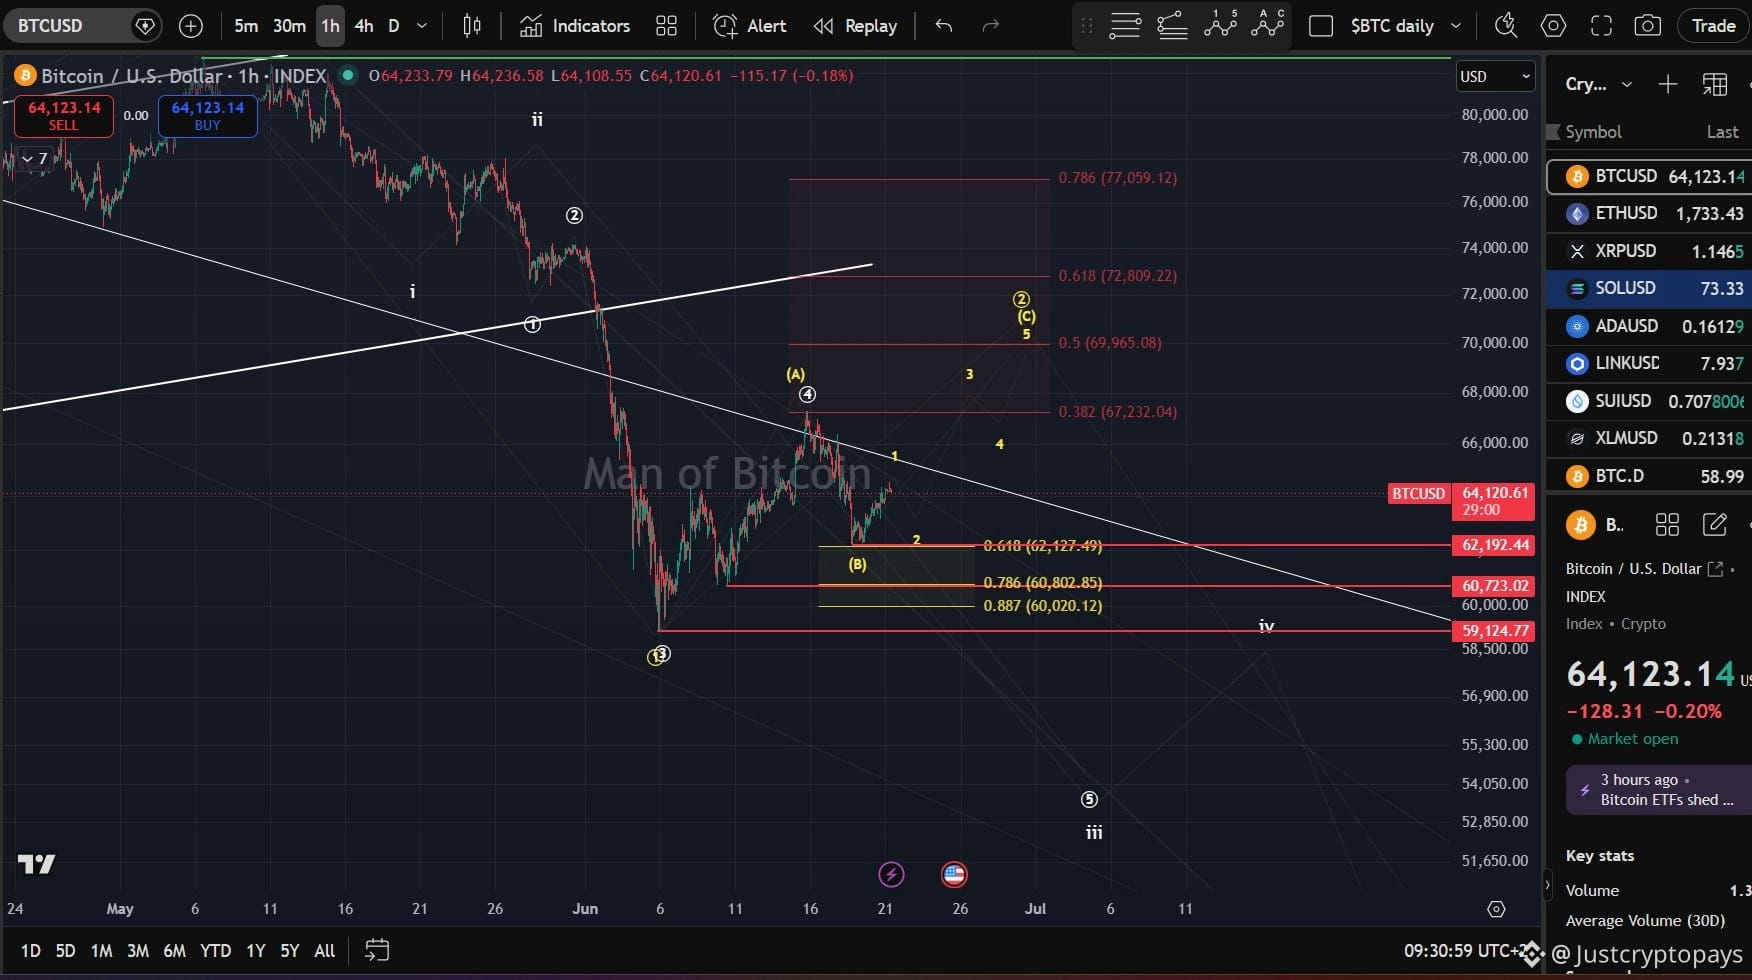Set date range to 1D
Screen dimensions: 1752x980
[x=31, y=951]
